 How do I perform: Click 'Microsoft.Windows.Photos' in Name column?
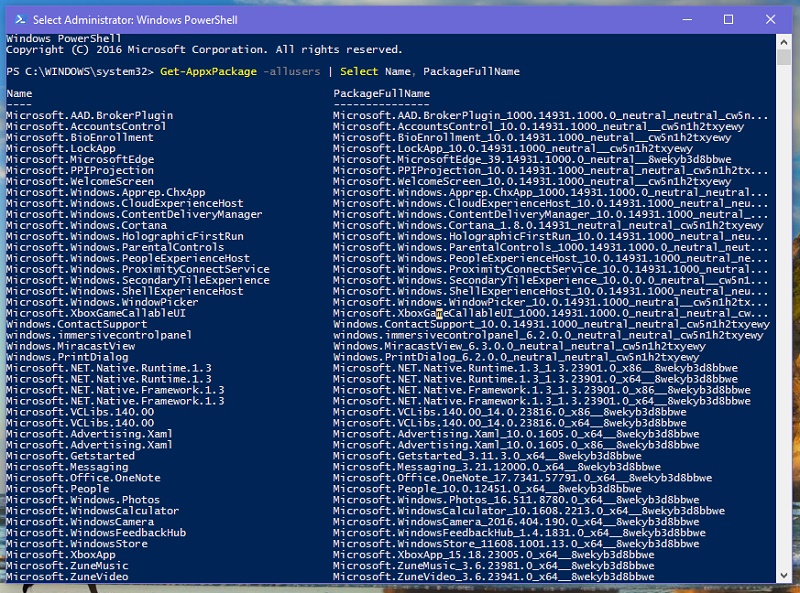pos(83,500)
